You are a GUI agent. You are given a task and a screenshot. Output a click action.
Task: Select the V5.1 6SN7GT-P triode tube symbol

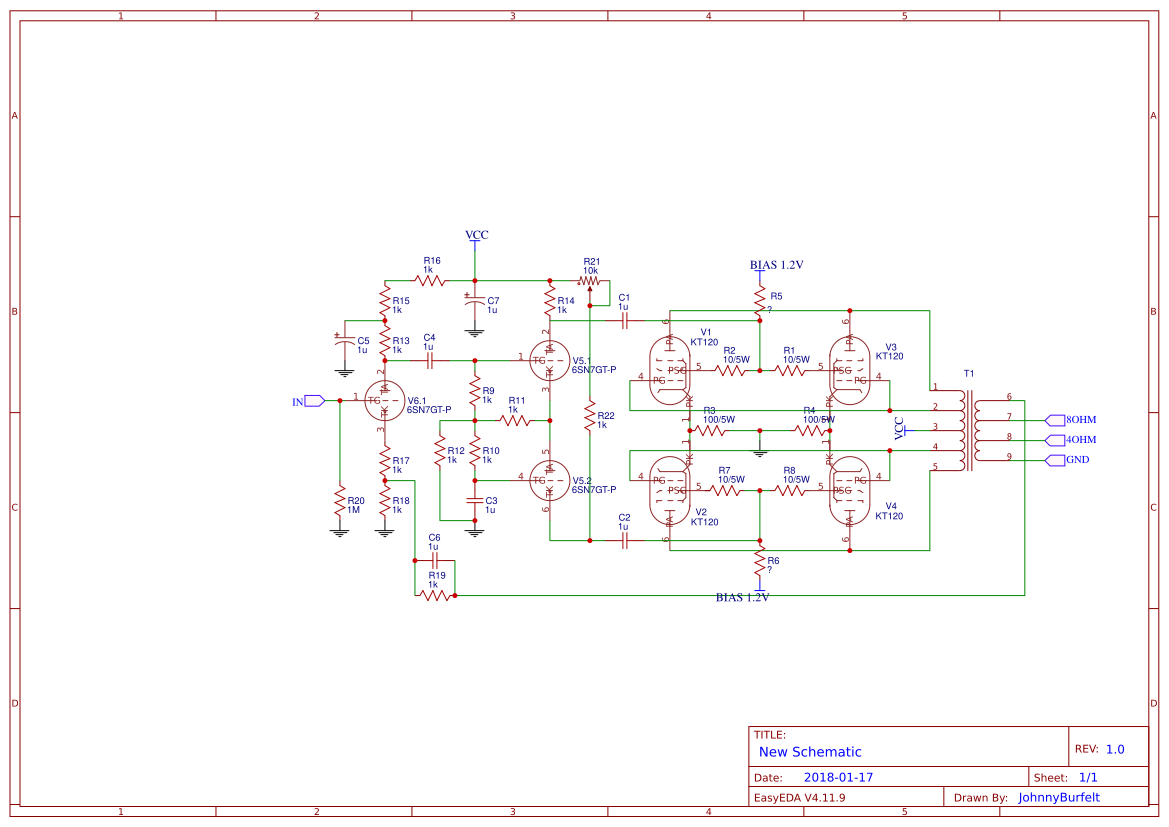(x=549, y=360)
